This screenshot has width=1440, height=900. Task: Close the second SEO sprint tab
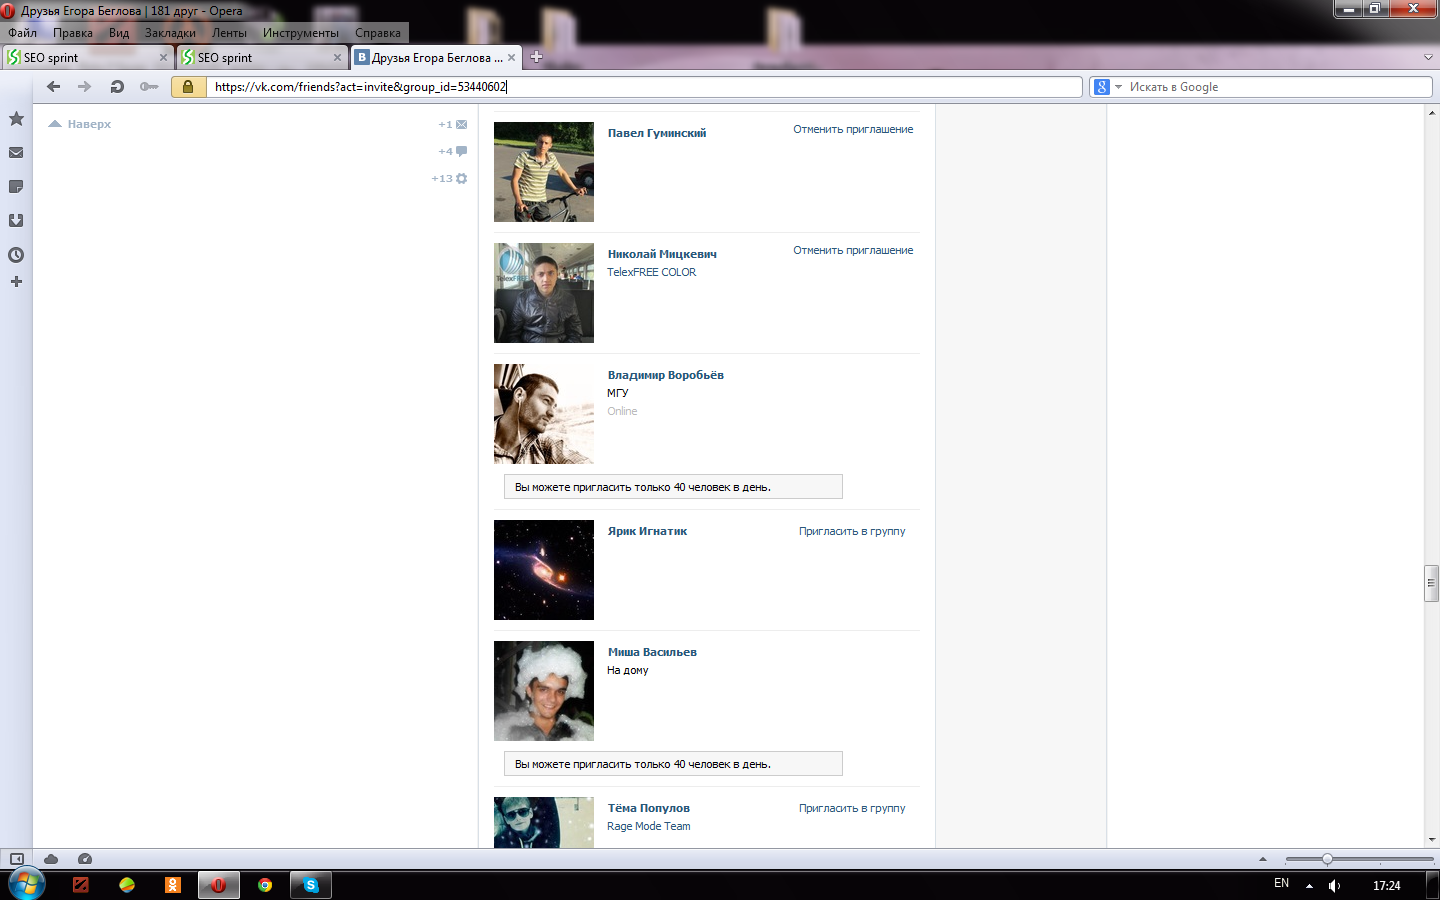pos(338,58)
